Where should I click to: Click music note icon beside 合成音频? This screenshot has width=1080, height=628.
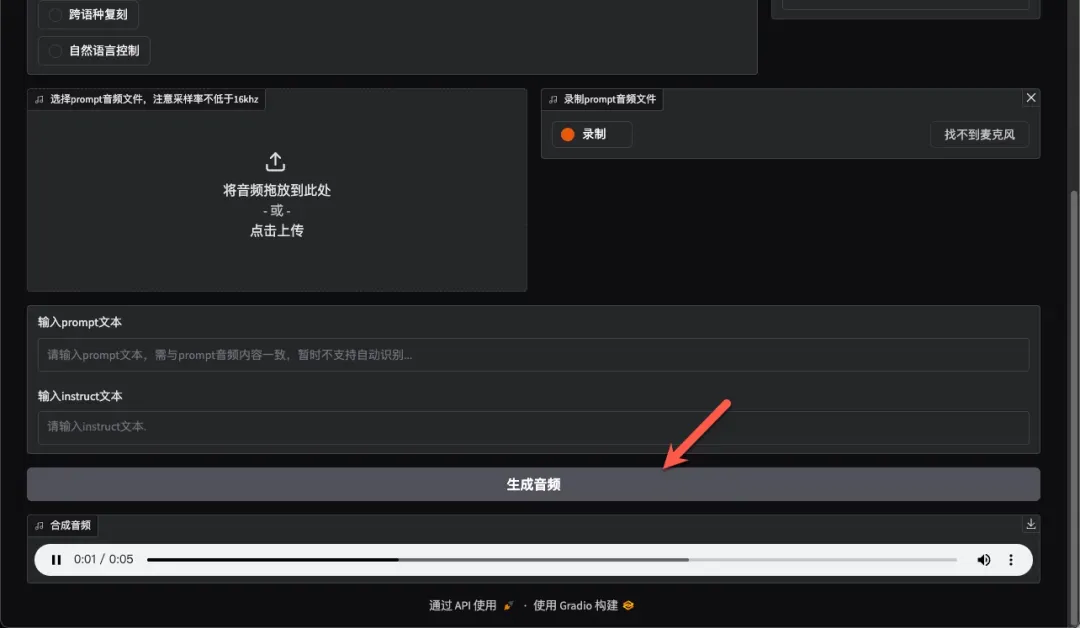(39, 525)
